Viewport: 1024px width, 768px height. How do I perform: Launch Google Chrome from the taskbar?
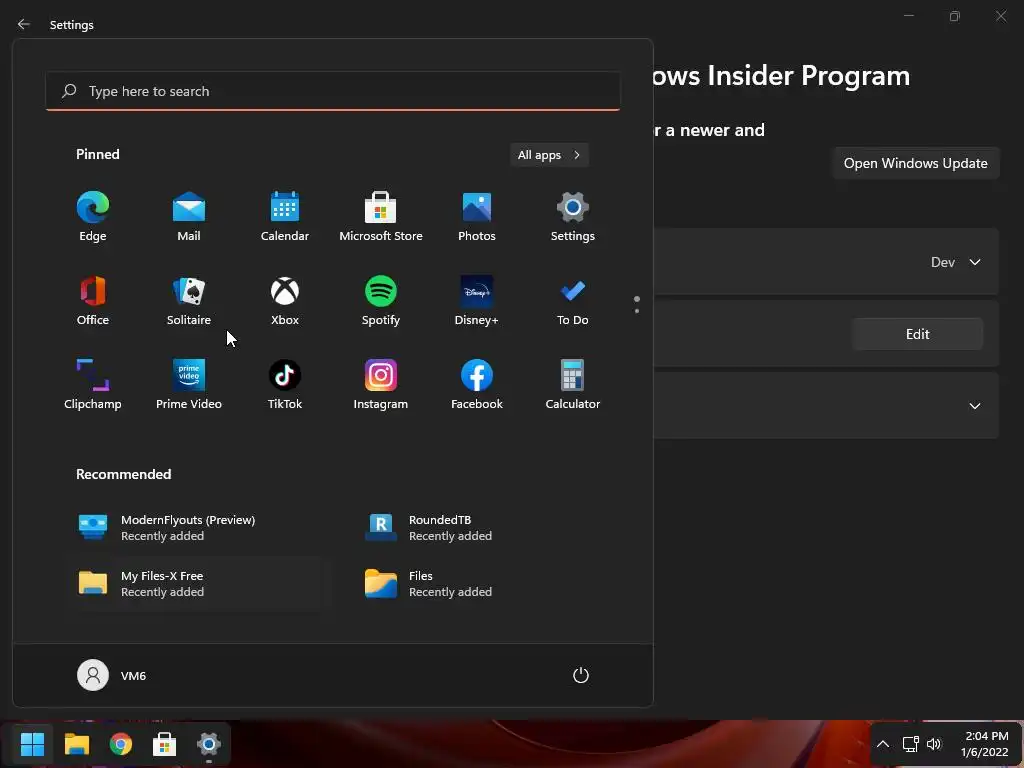click(121, 744)
